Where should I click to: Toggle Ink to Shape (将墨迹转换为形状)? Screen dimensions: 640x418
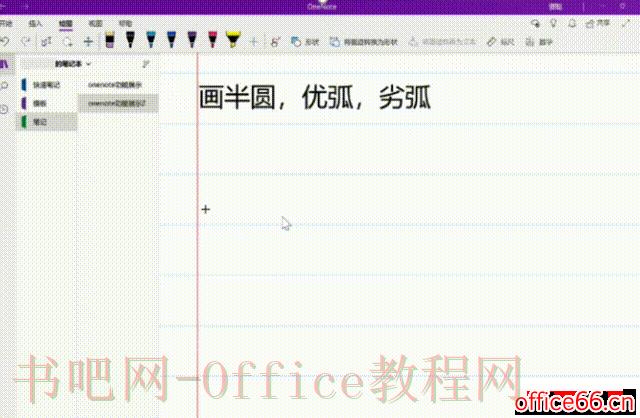(x=363, y=42)
